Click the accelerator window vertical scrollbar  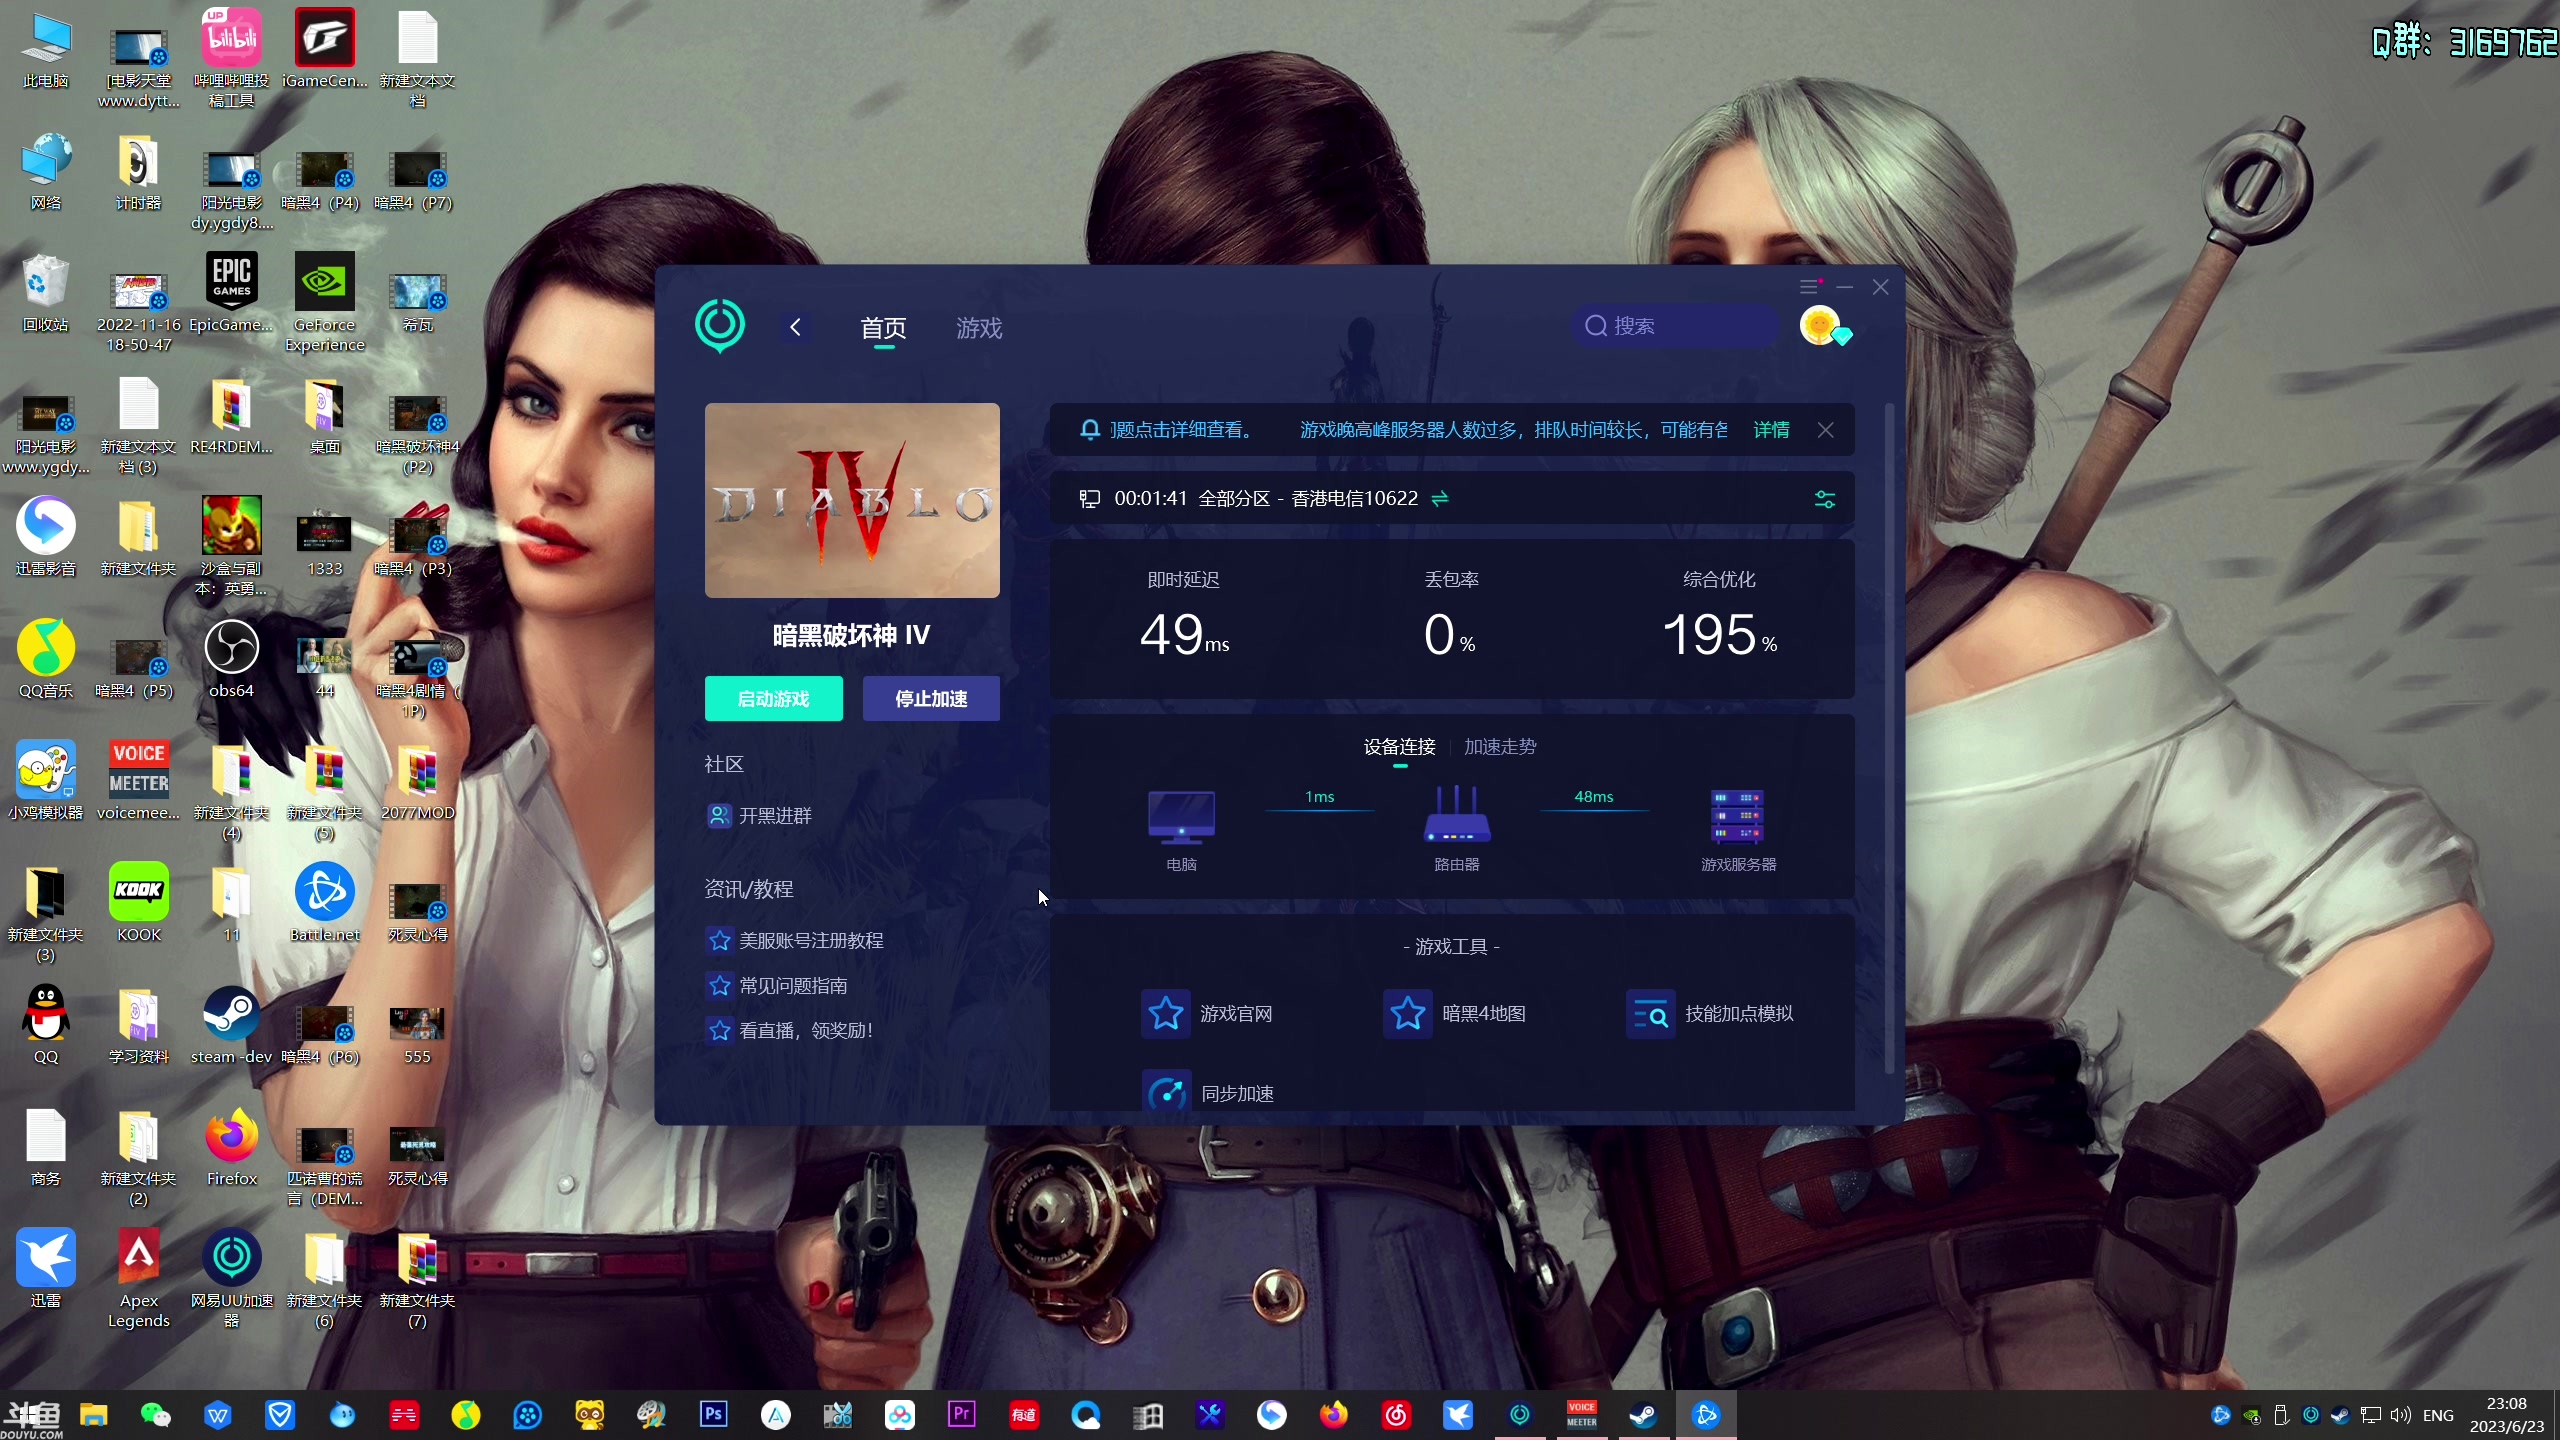click(1889, 740)
